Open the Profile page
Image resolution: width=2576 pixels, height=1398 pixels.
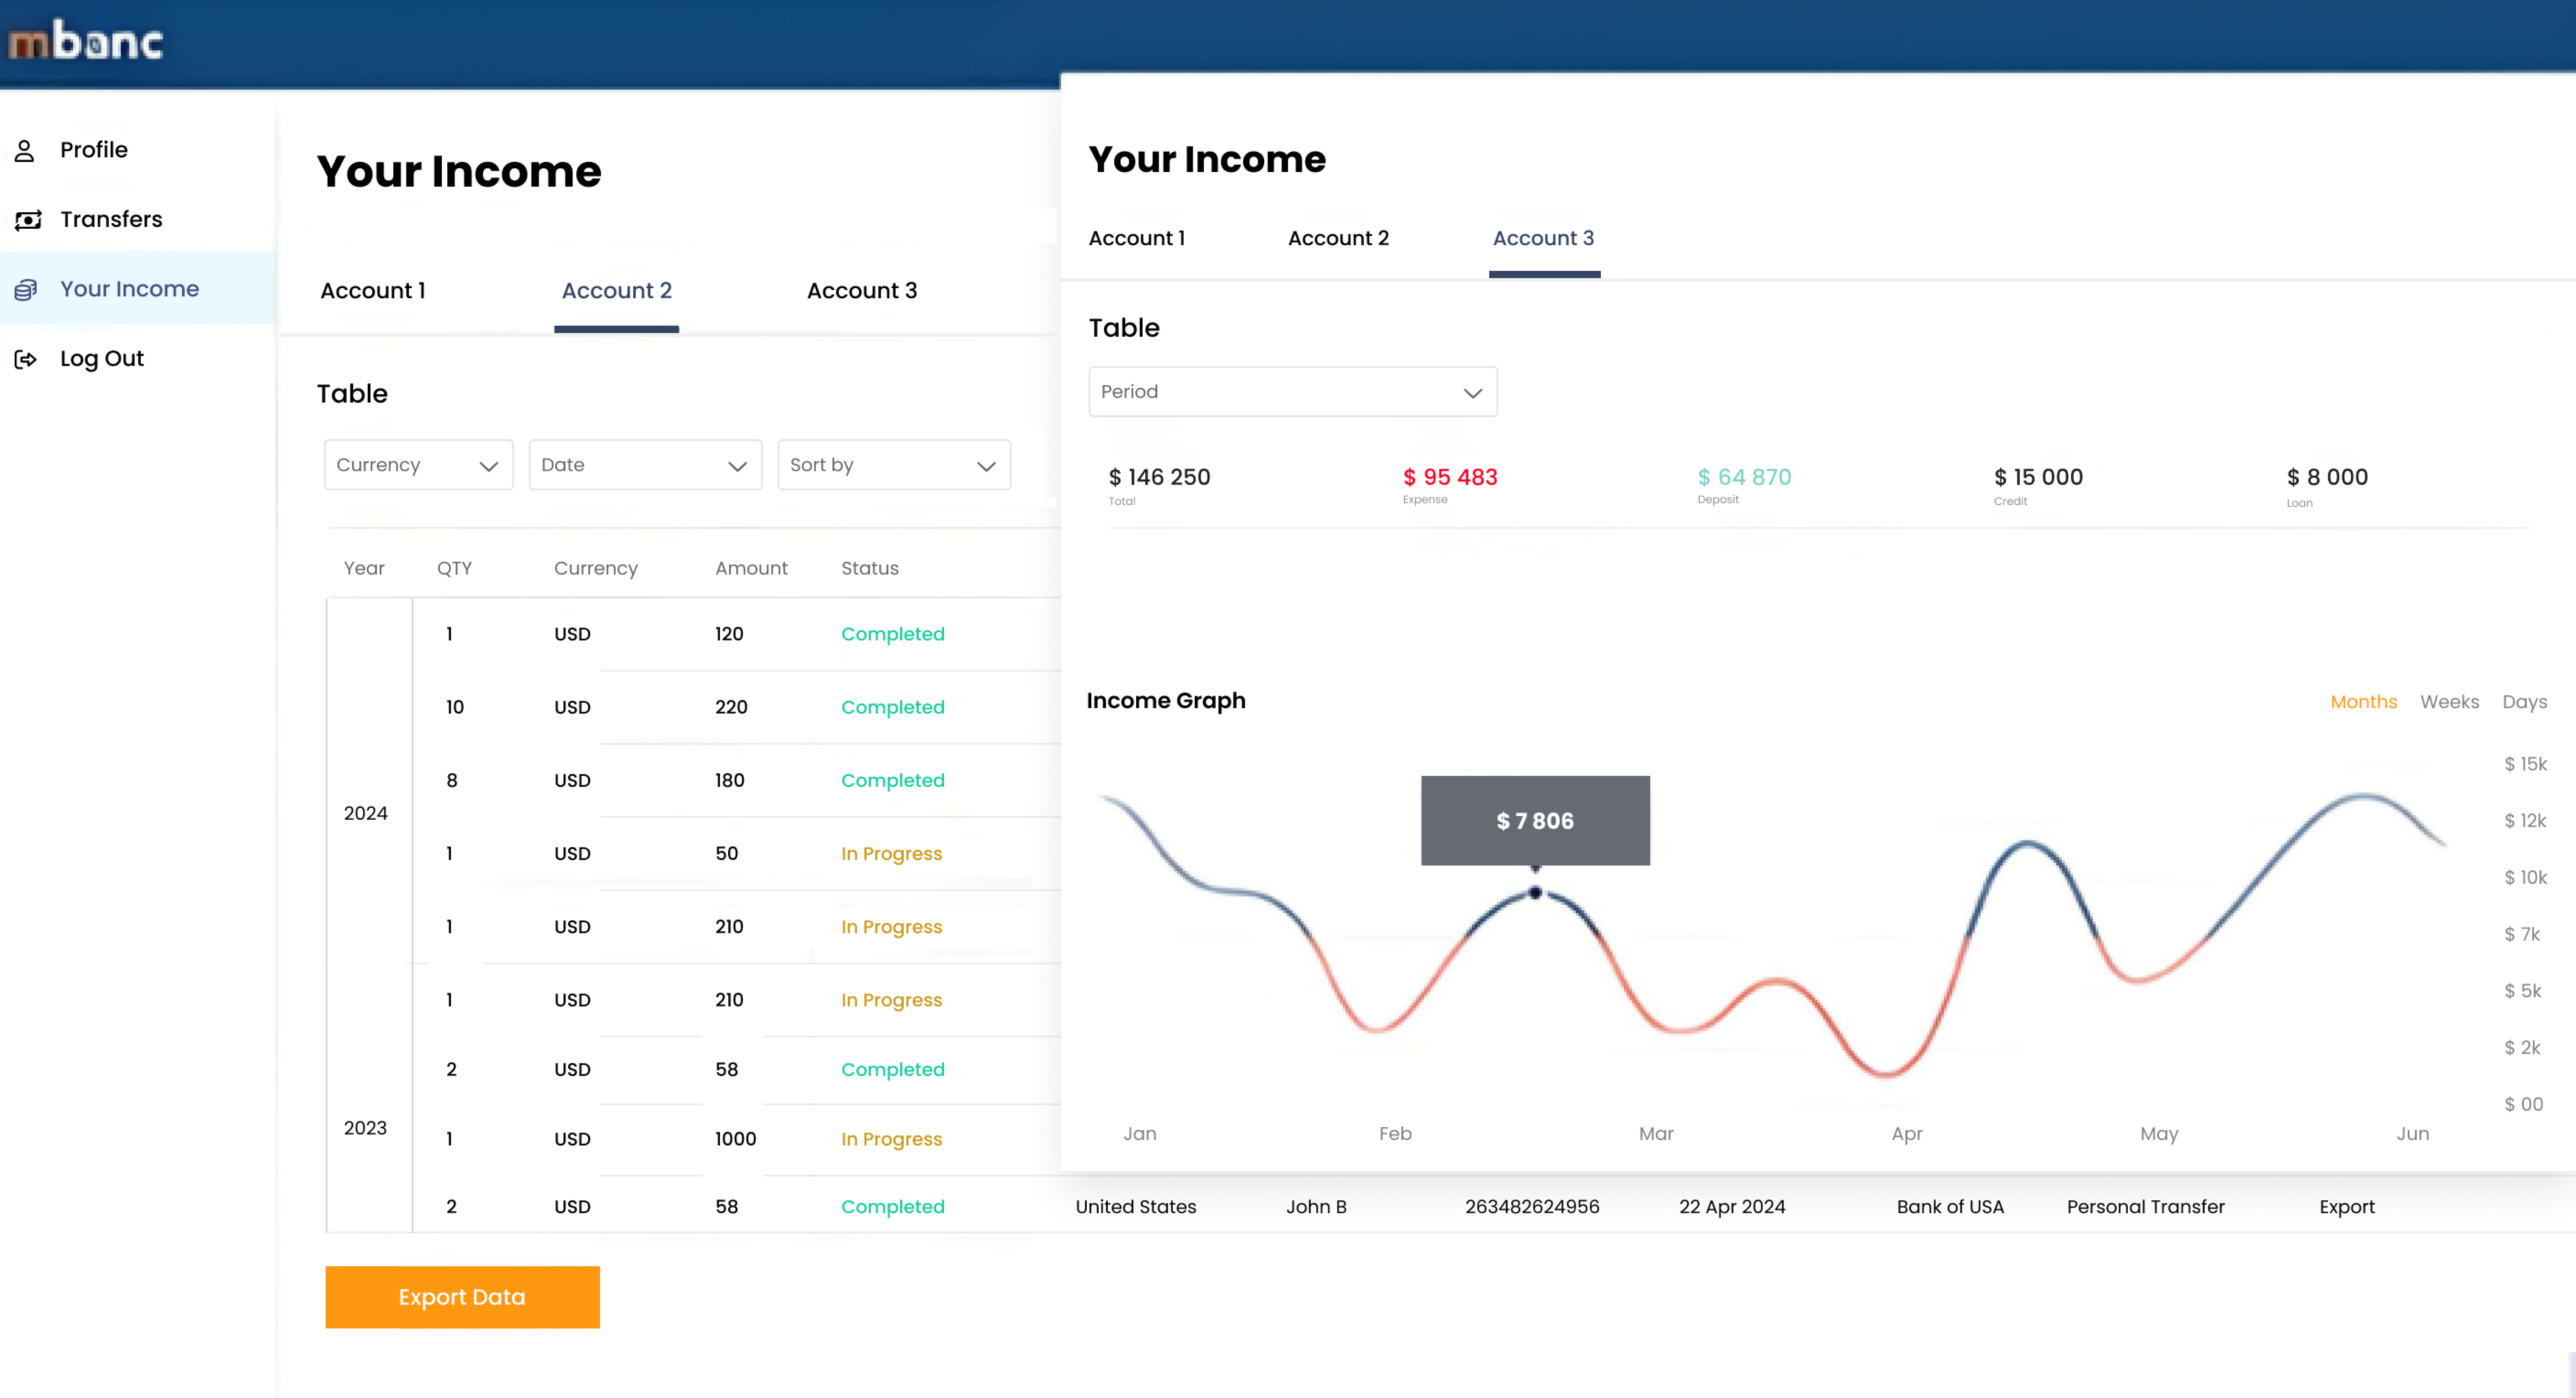coord(94,150)
